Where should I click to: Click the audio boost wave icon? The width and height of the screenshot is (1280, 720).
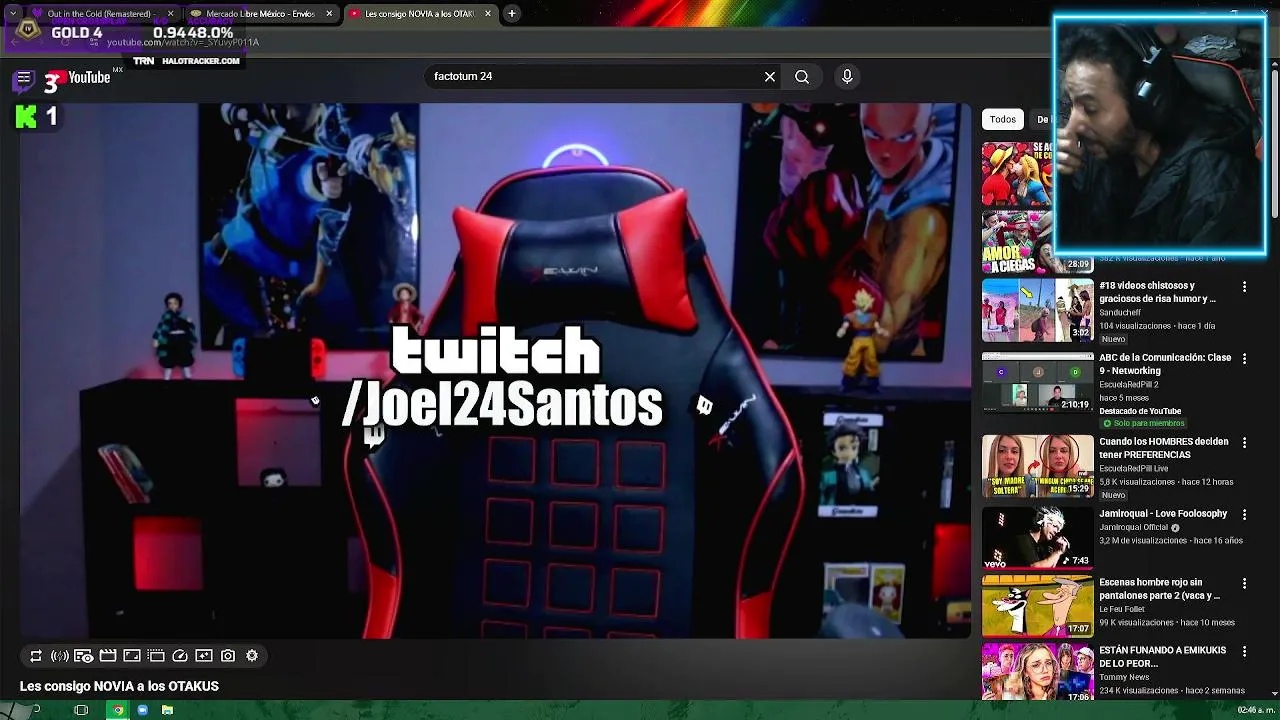[x=60, y=656]
